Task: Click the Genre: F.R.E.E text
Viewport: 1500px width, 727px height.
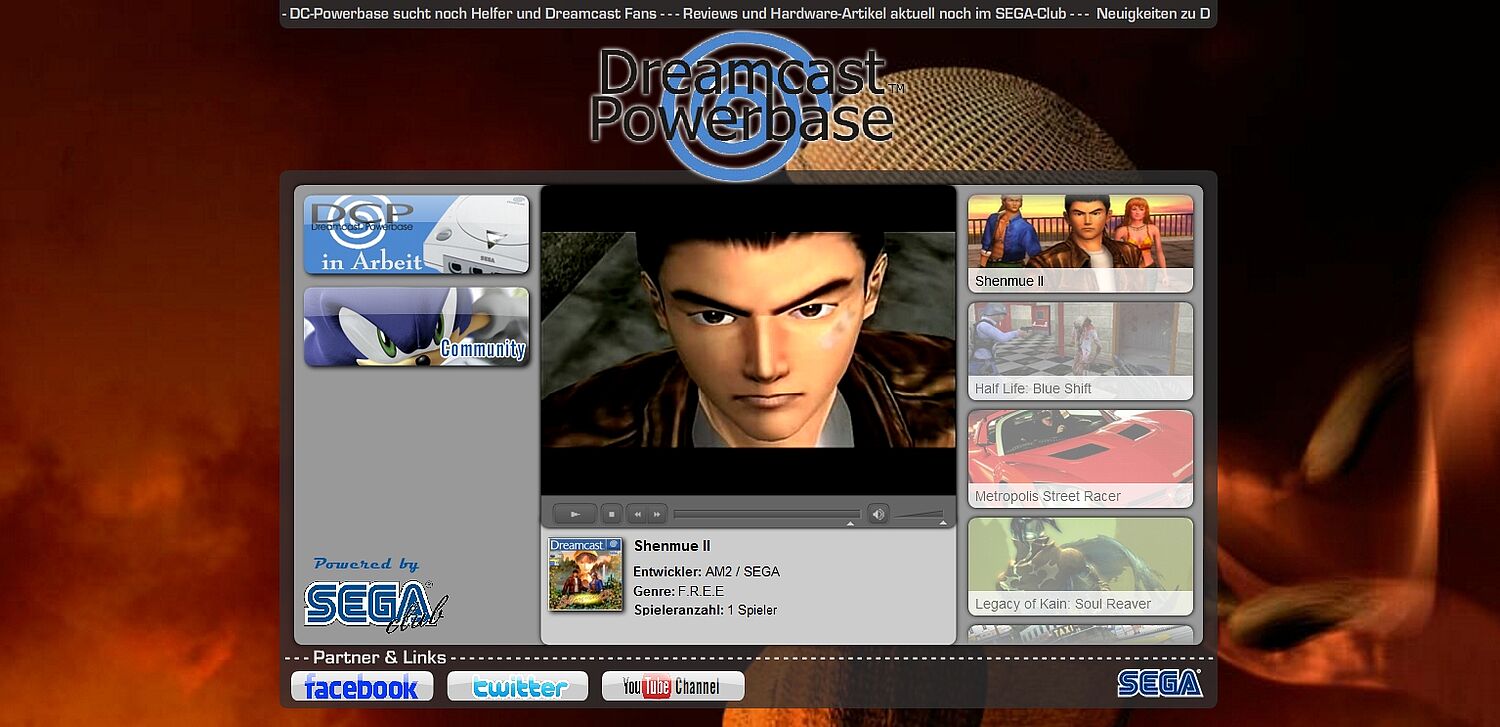Action: (x=679, y=591)
